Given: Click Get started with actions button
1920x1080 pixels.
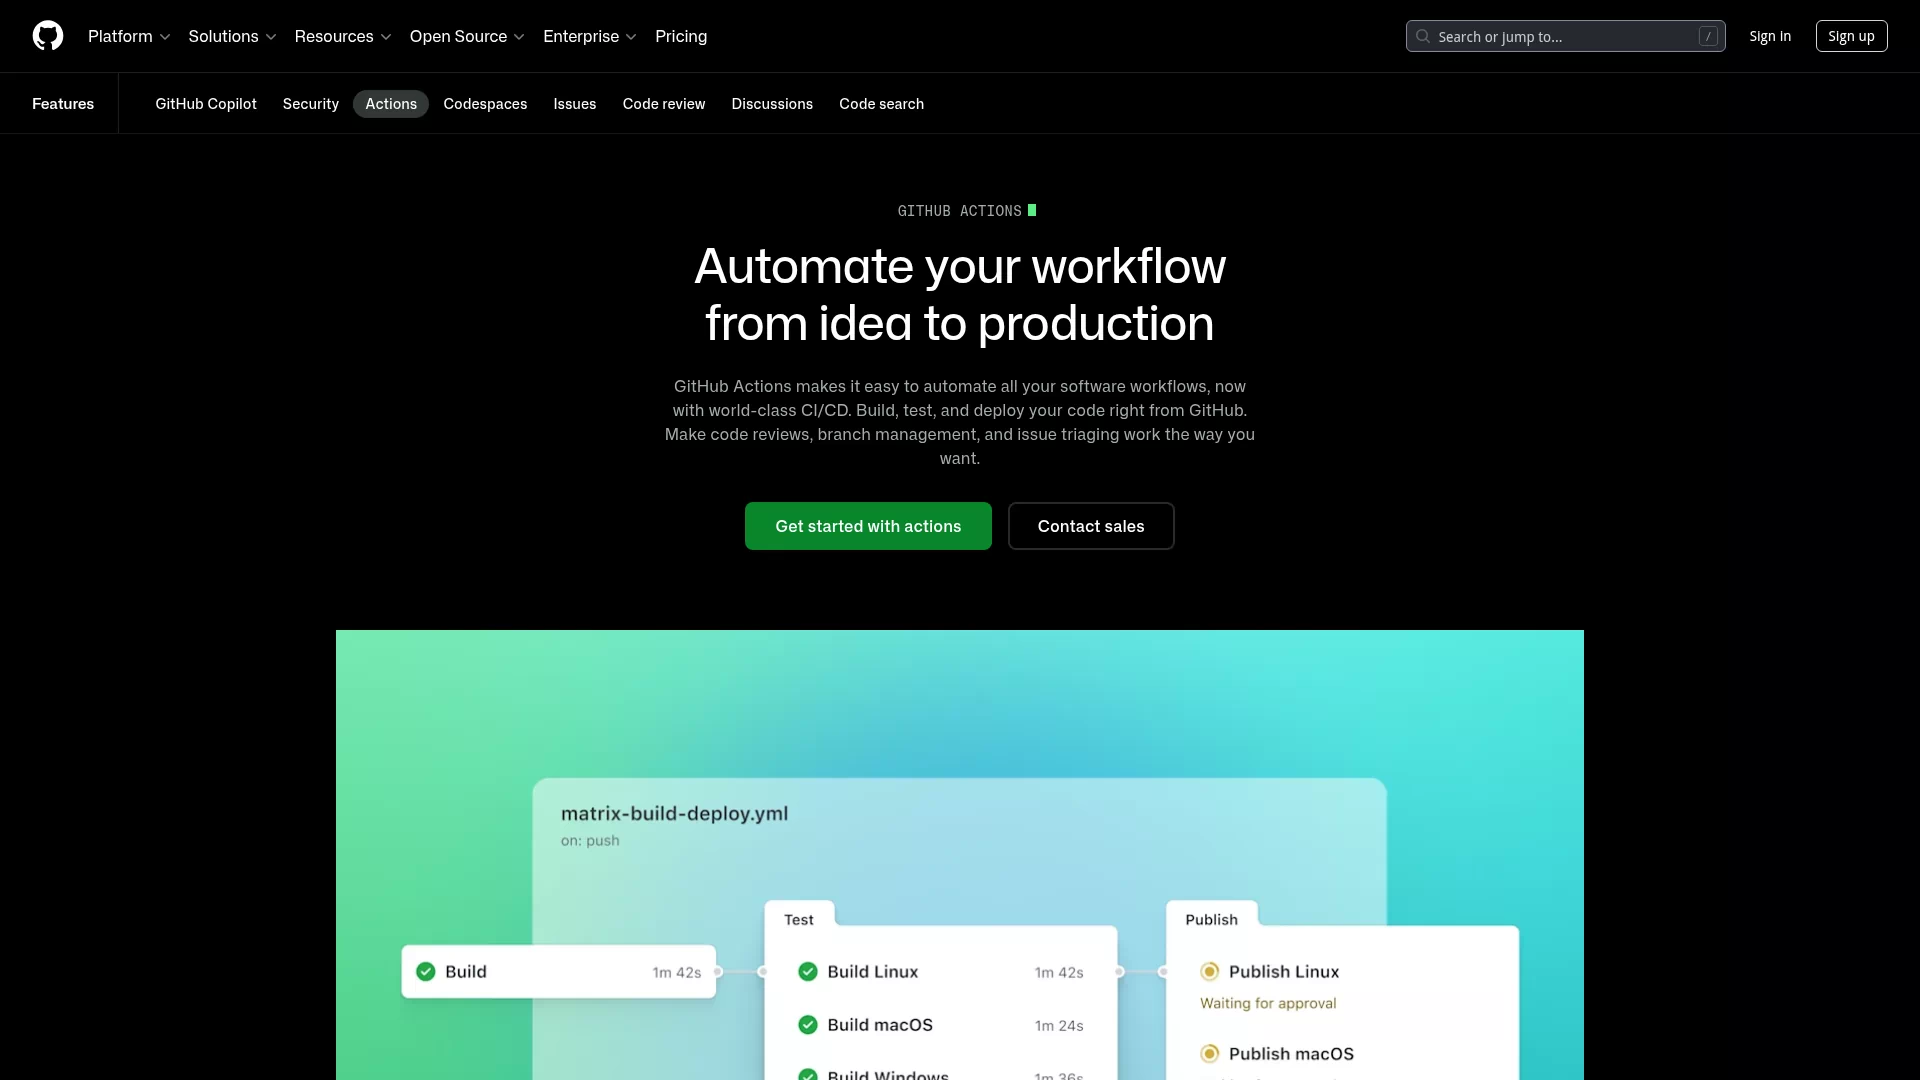Looking at the screenshot, I should (868, 526).
